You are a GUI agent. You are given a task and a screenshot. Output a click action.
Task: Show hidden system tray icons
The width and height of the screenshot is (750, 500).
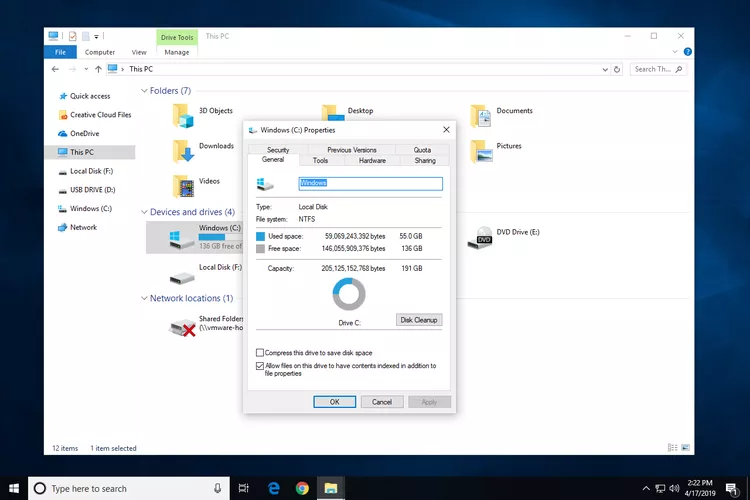click(646, 488)
